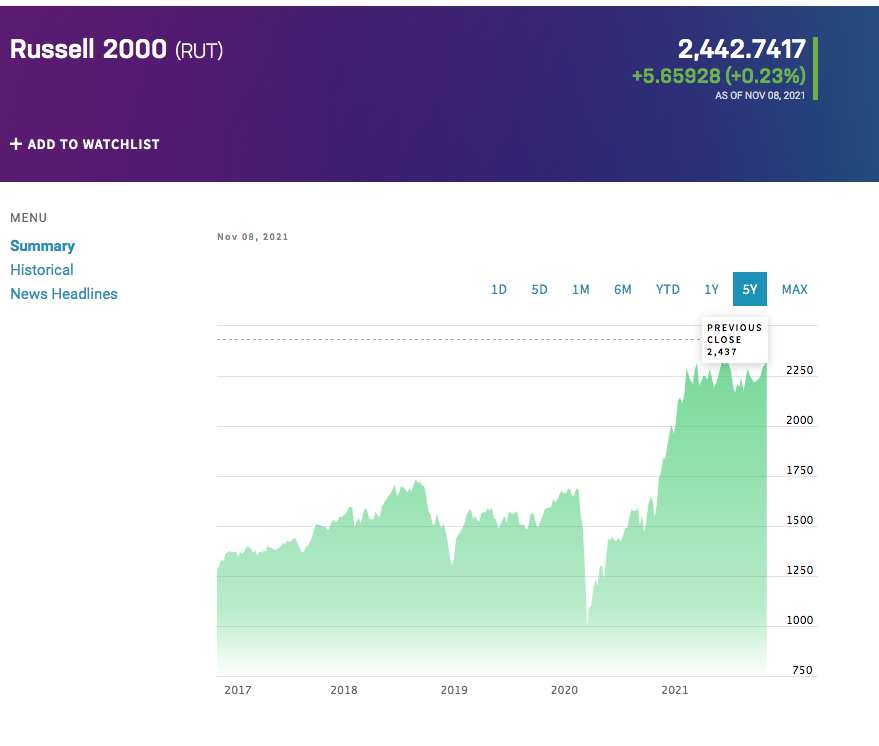This screenshot has height=746, width=879.
Task: Click the 2017 x-axis label
Action: (x=238, y=691)
